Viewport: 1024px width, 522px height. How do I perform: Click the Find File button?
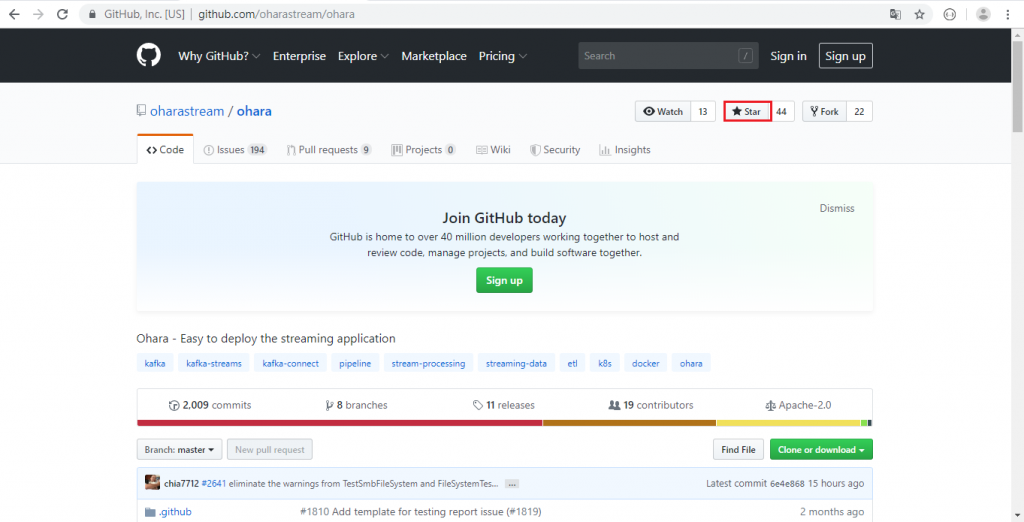(x=738, y=449)
